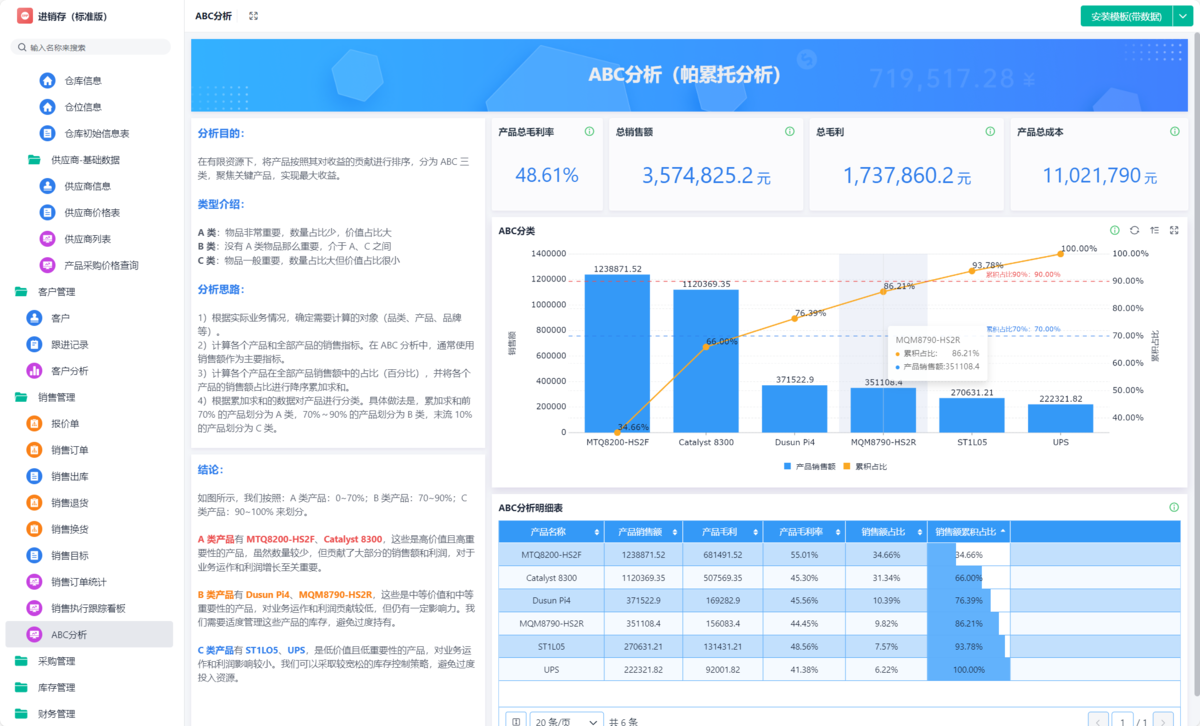Toggle the 产品销售额 legend series in chart
The height and width of the screenshot is (726, 1200).
[810, 466]
